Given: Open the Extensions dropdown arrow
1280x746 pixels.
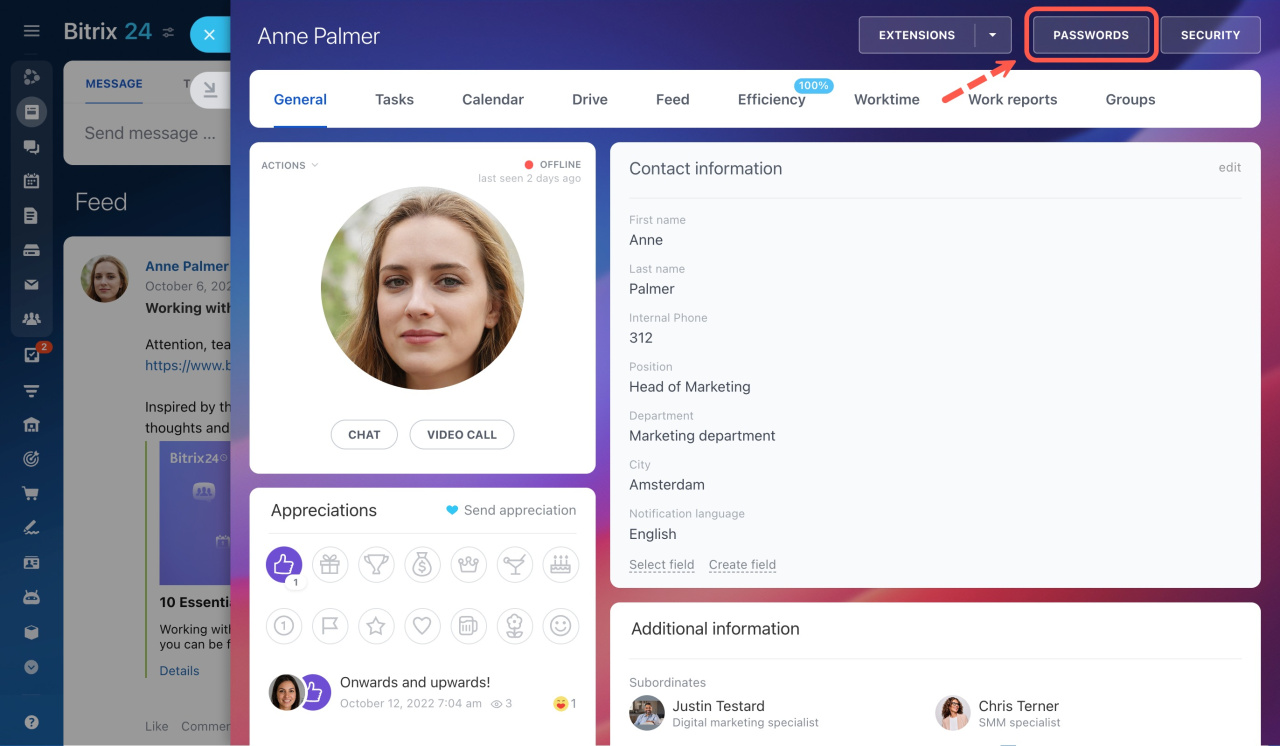Looking at the screenshot, I should [x=993, y=35].
